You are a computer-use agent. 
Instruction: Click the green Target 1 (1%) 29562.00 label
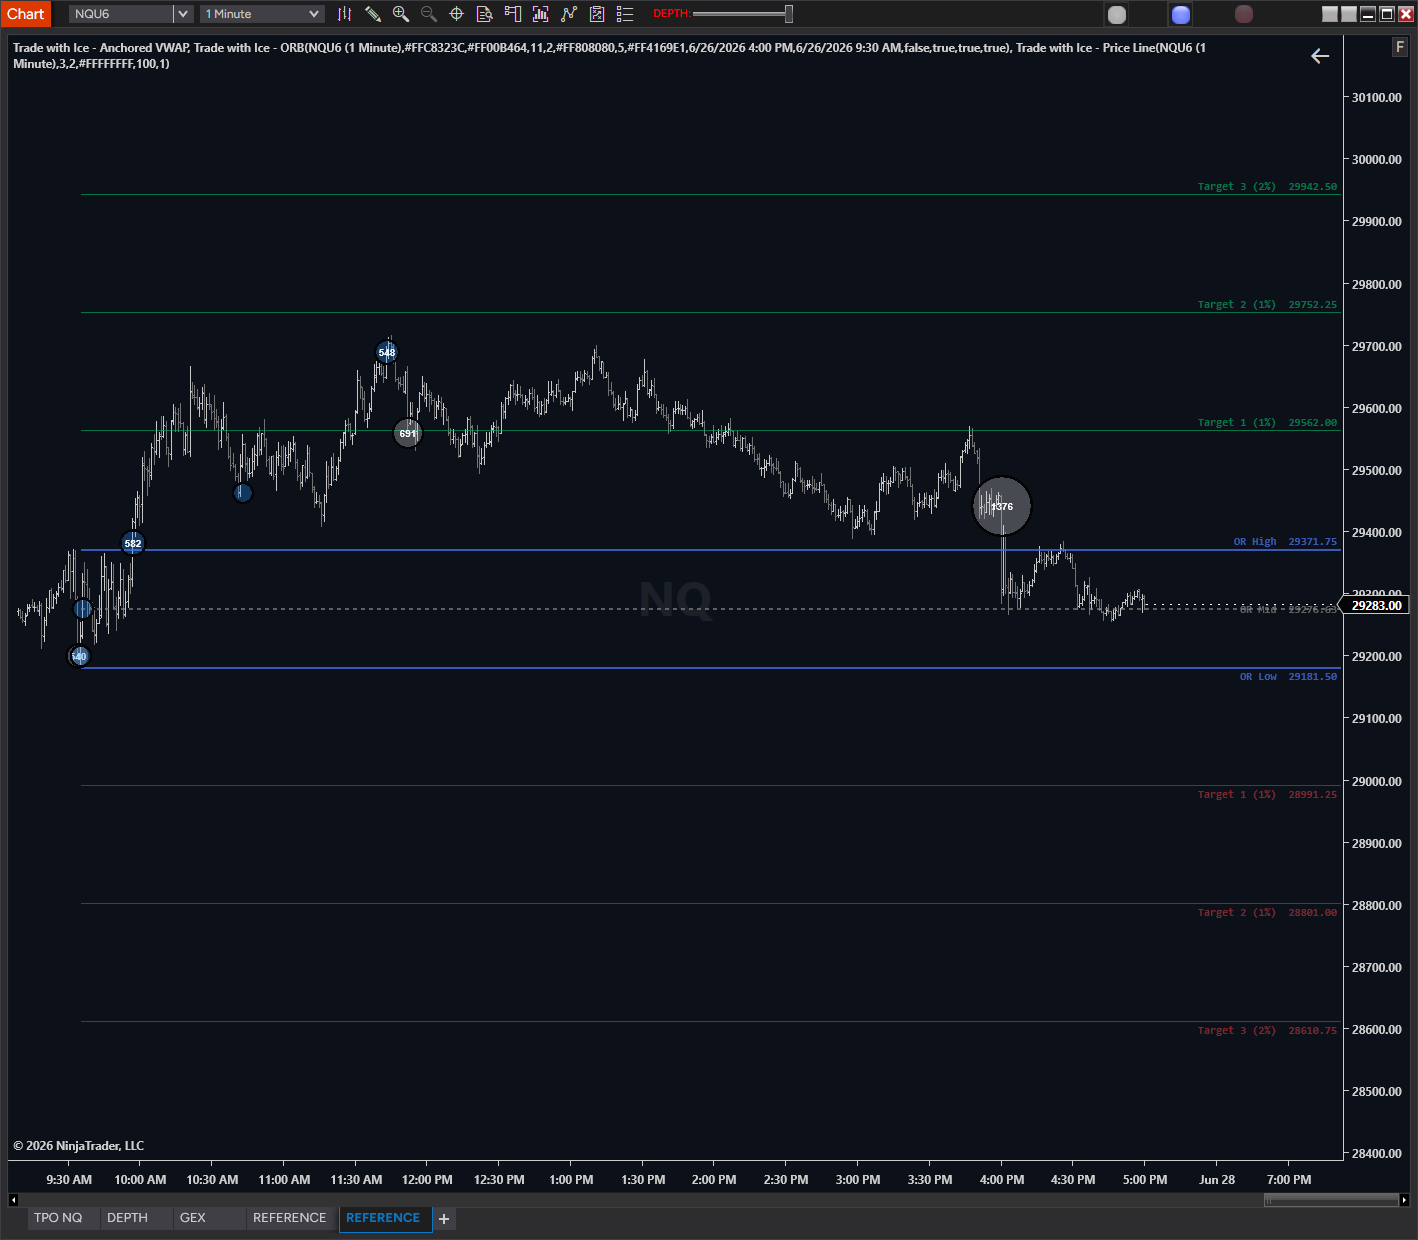pyautogui.click(x=1267, y=423)
